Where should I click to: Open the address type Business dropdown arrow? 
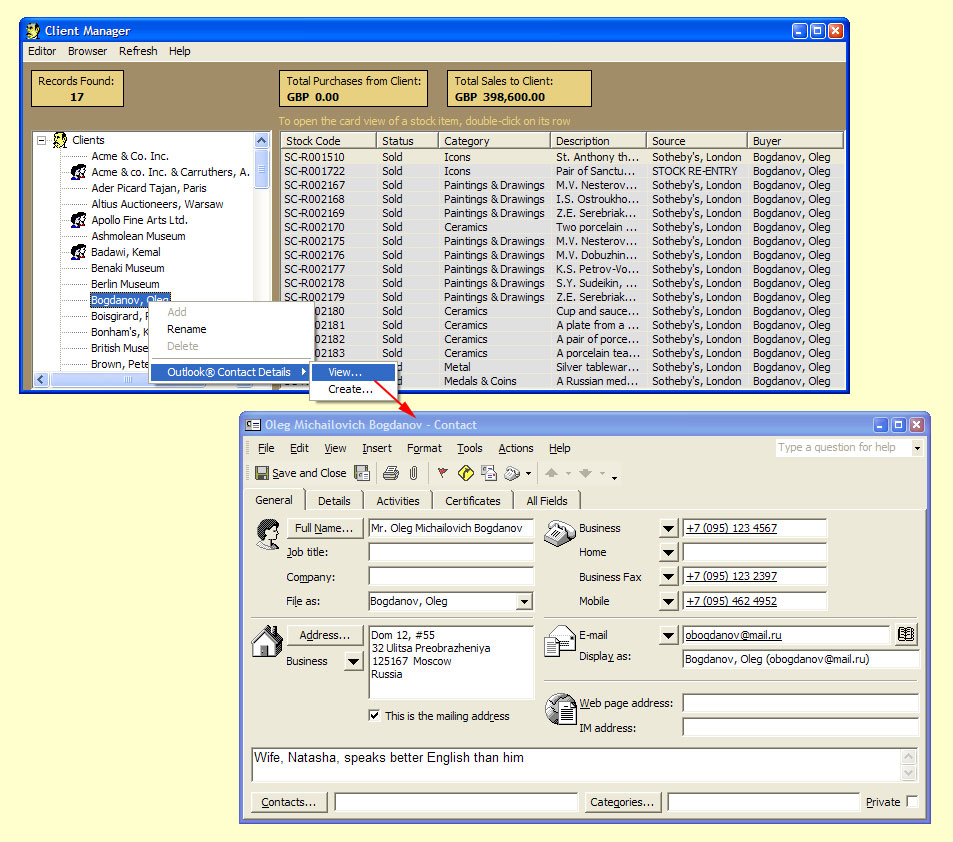point(353,661)
